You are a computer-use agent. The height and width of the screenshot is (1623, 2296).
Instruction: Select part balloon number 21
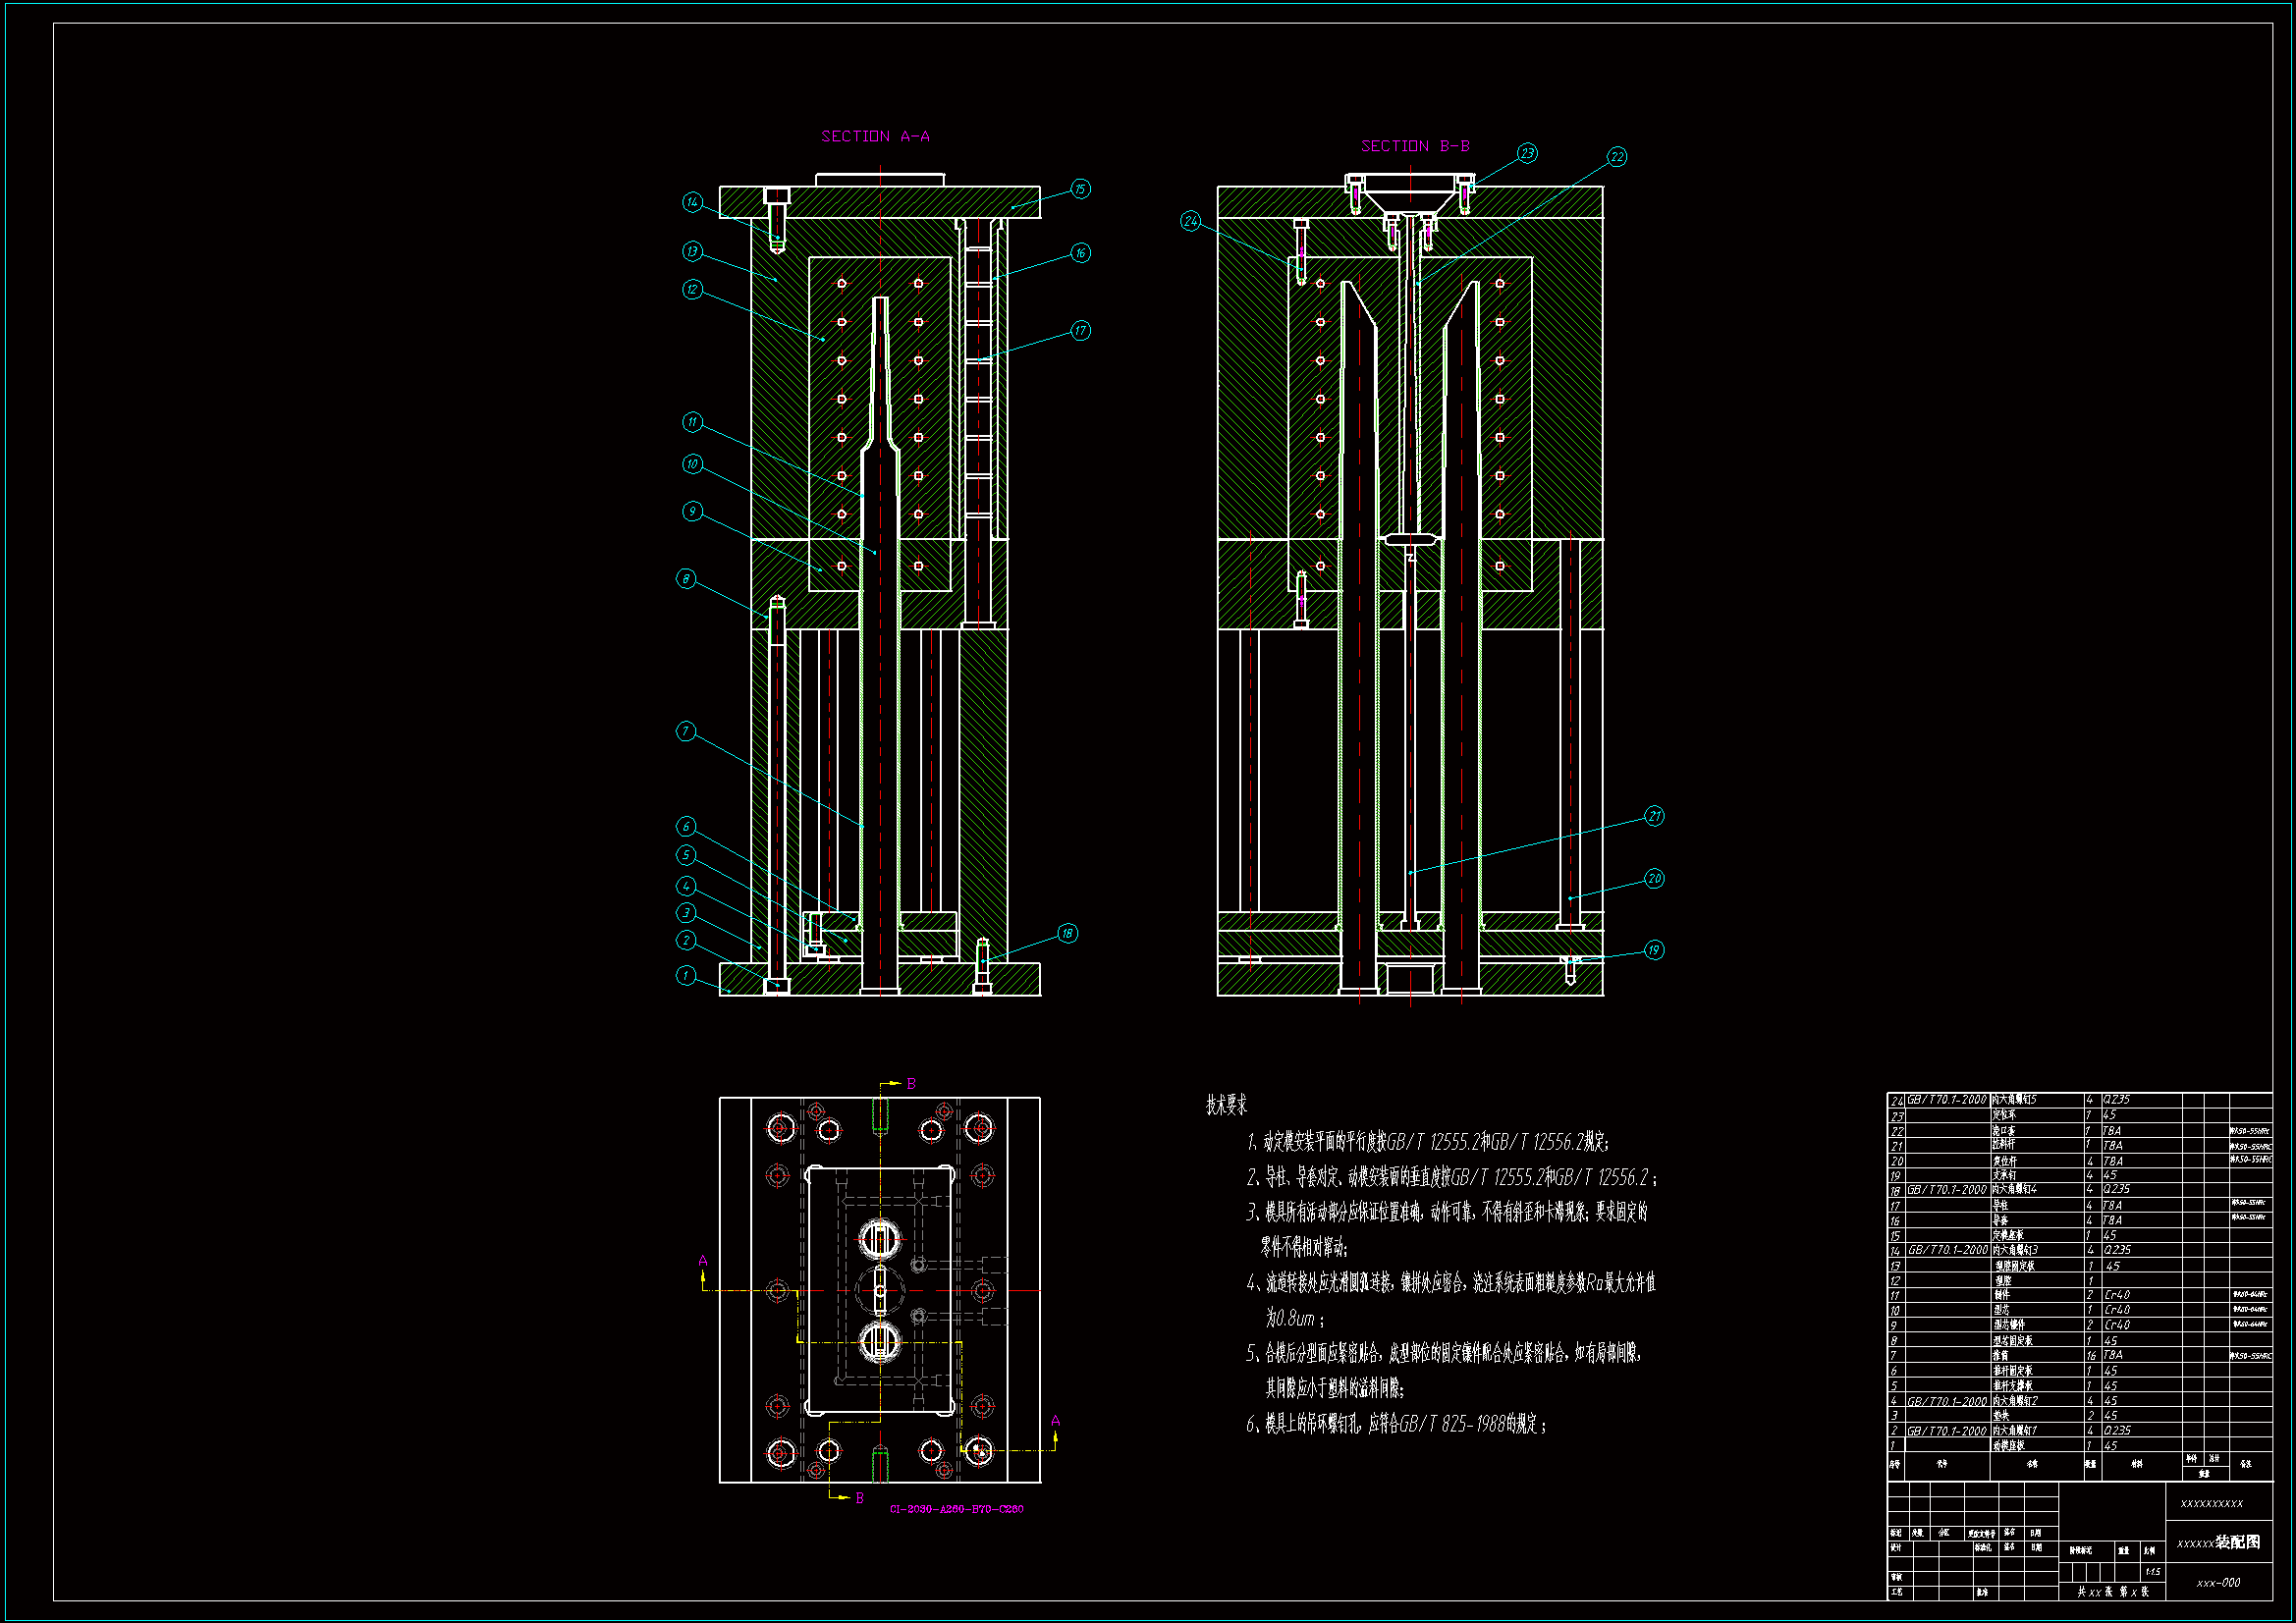click(x=1654, y=817)
